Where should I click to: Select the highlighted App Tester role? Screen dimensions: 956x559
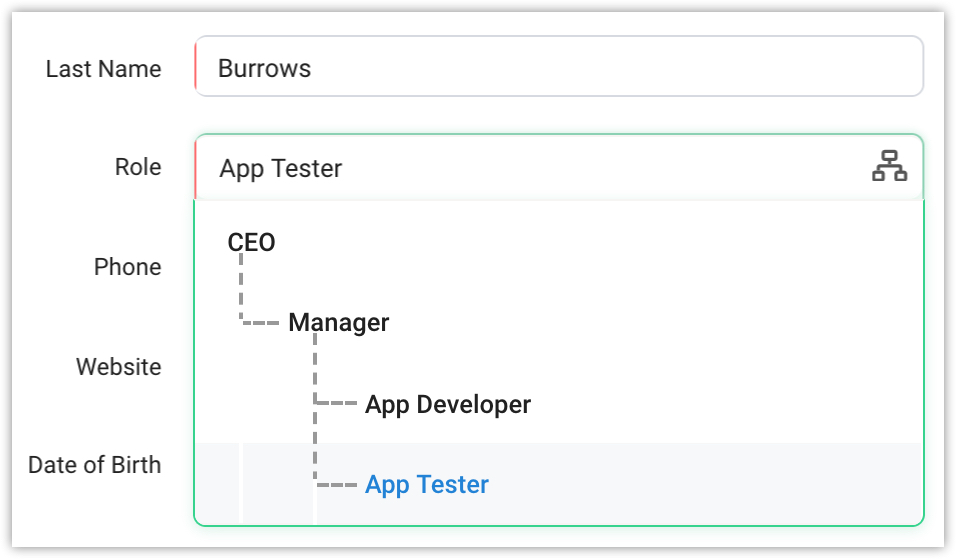(x=426, y=485)
